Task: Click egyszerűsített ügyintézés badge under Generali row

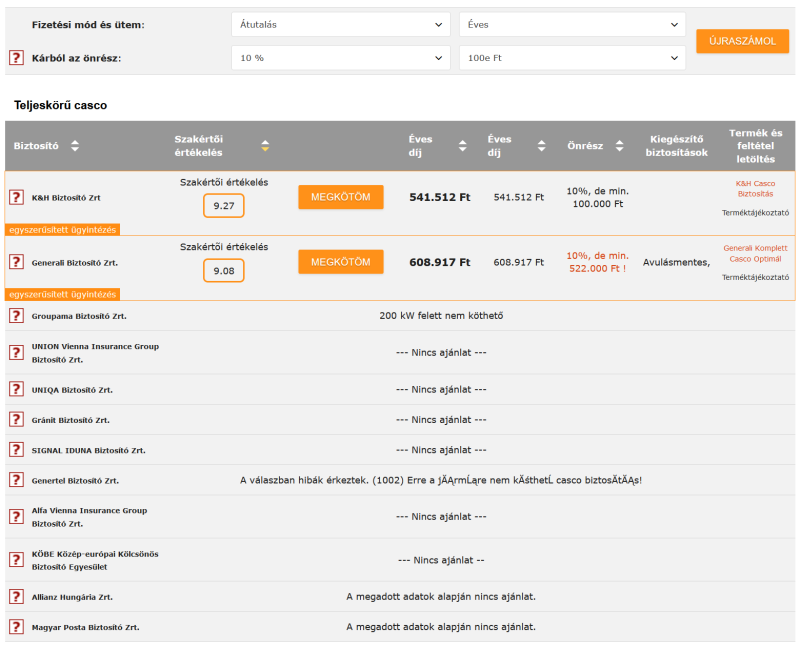Action: (x=63, y=294)
